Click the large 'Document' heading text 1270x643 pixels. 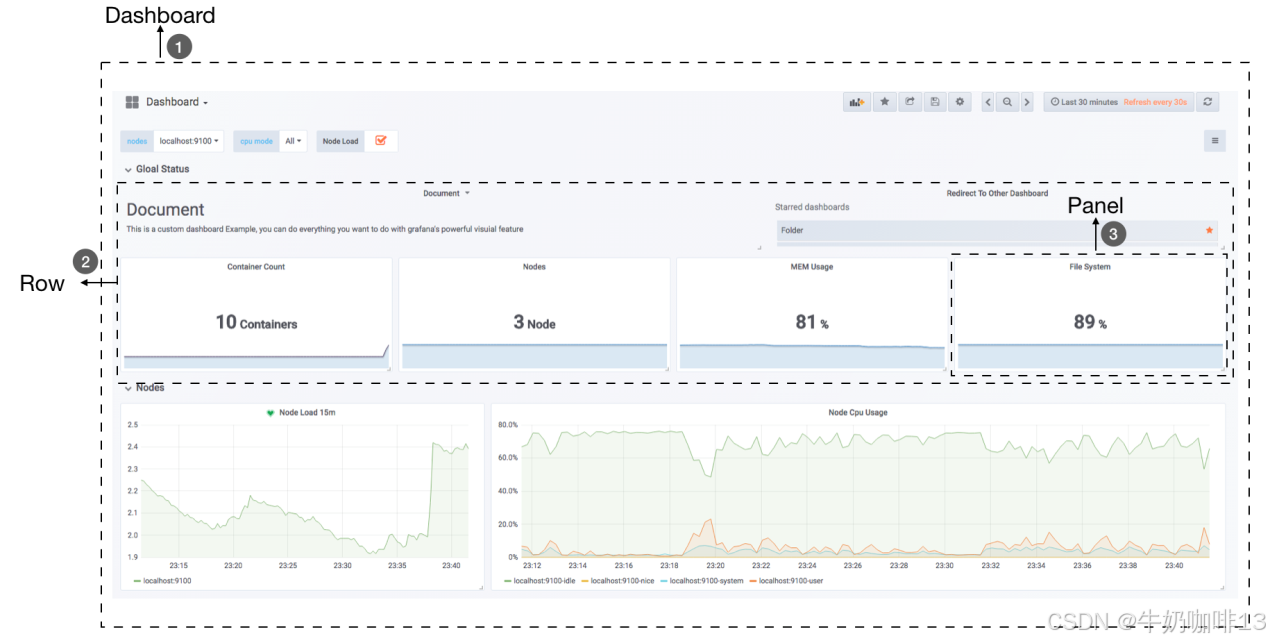point(165,209)
